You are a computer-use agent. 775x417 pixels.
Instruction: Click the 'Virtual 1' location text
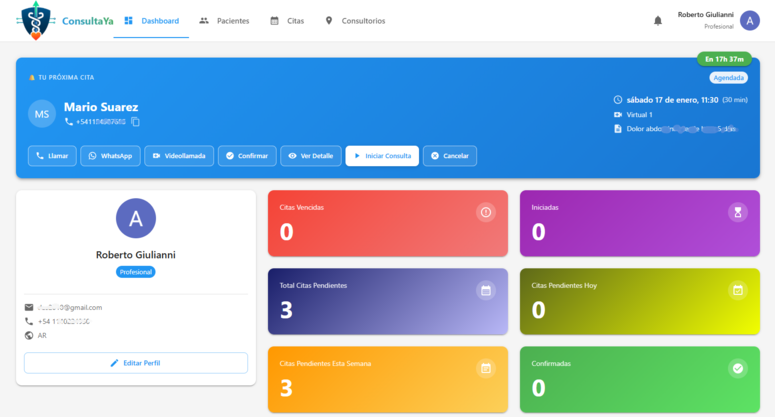[x=640, y=115]
